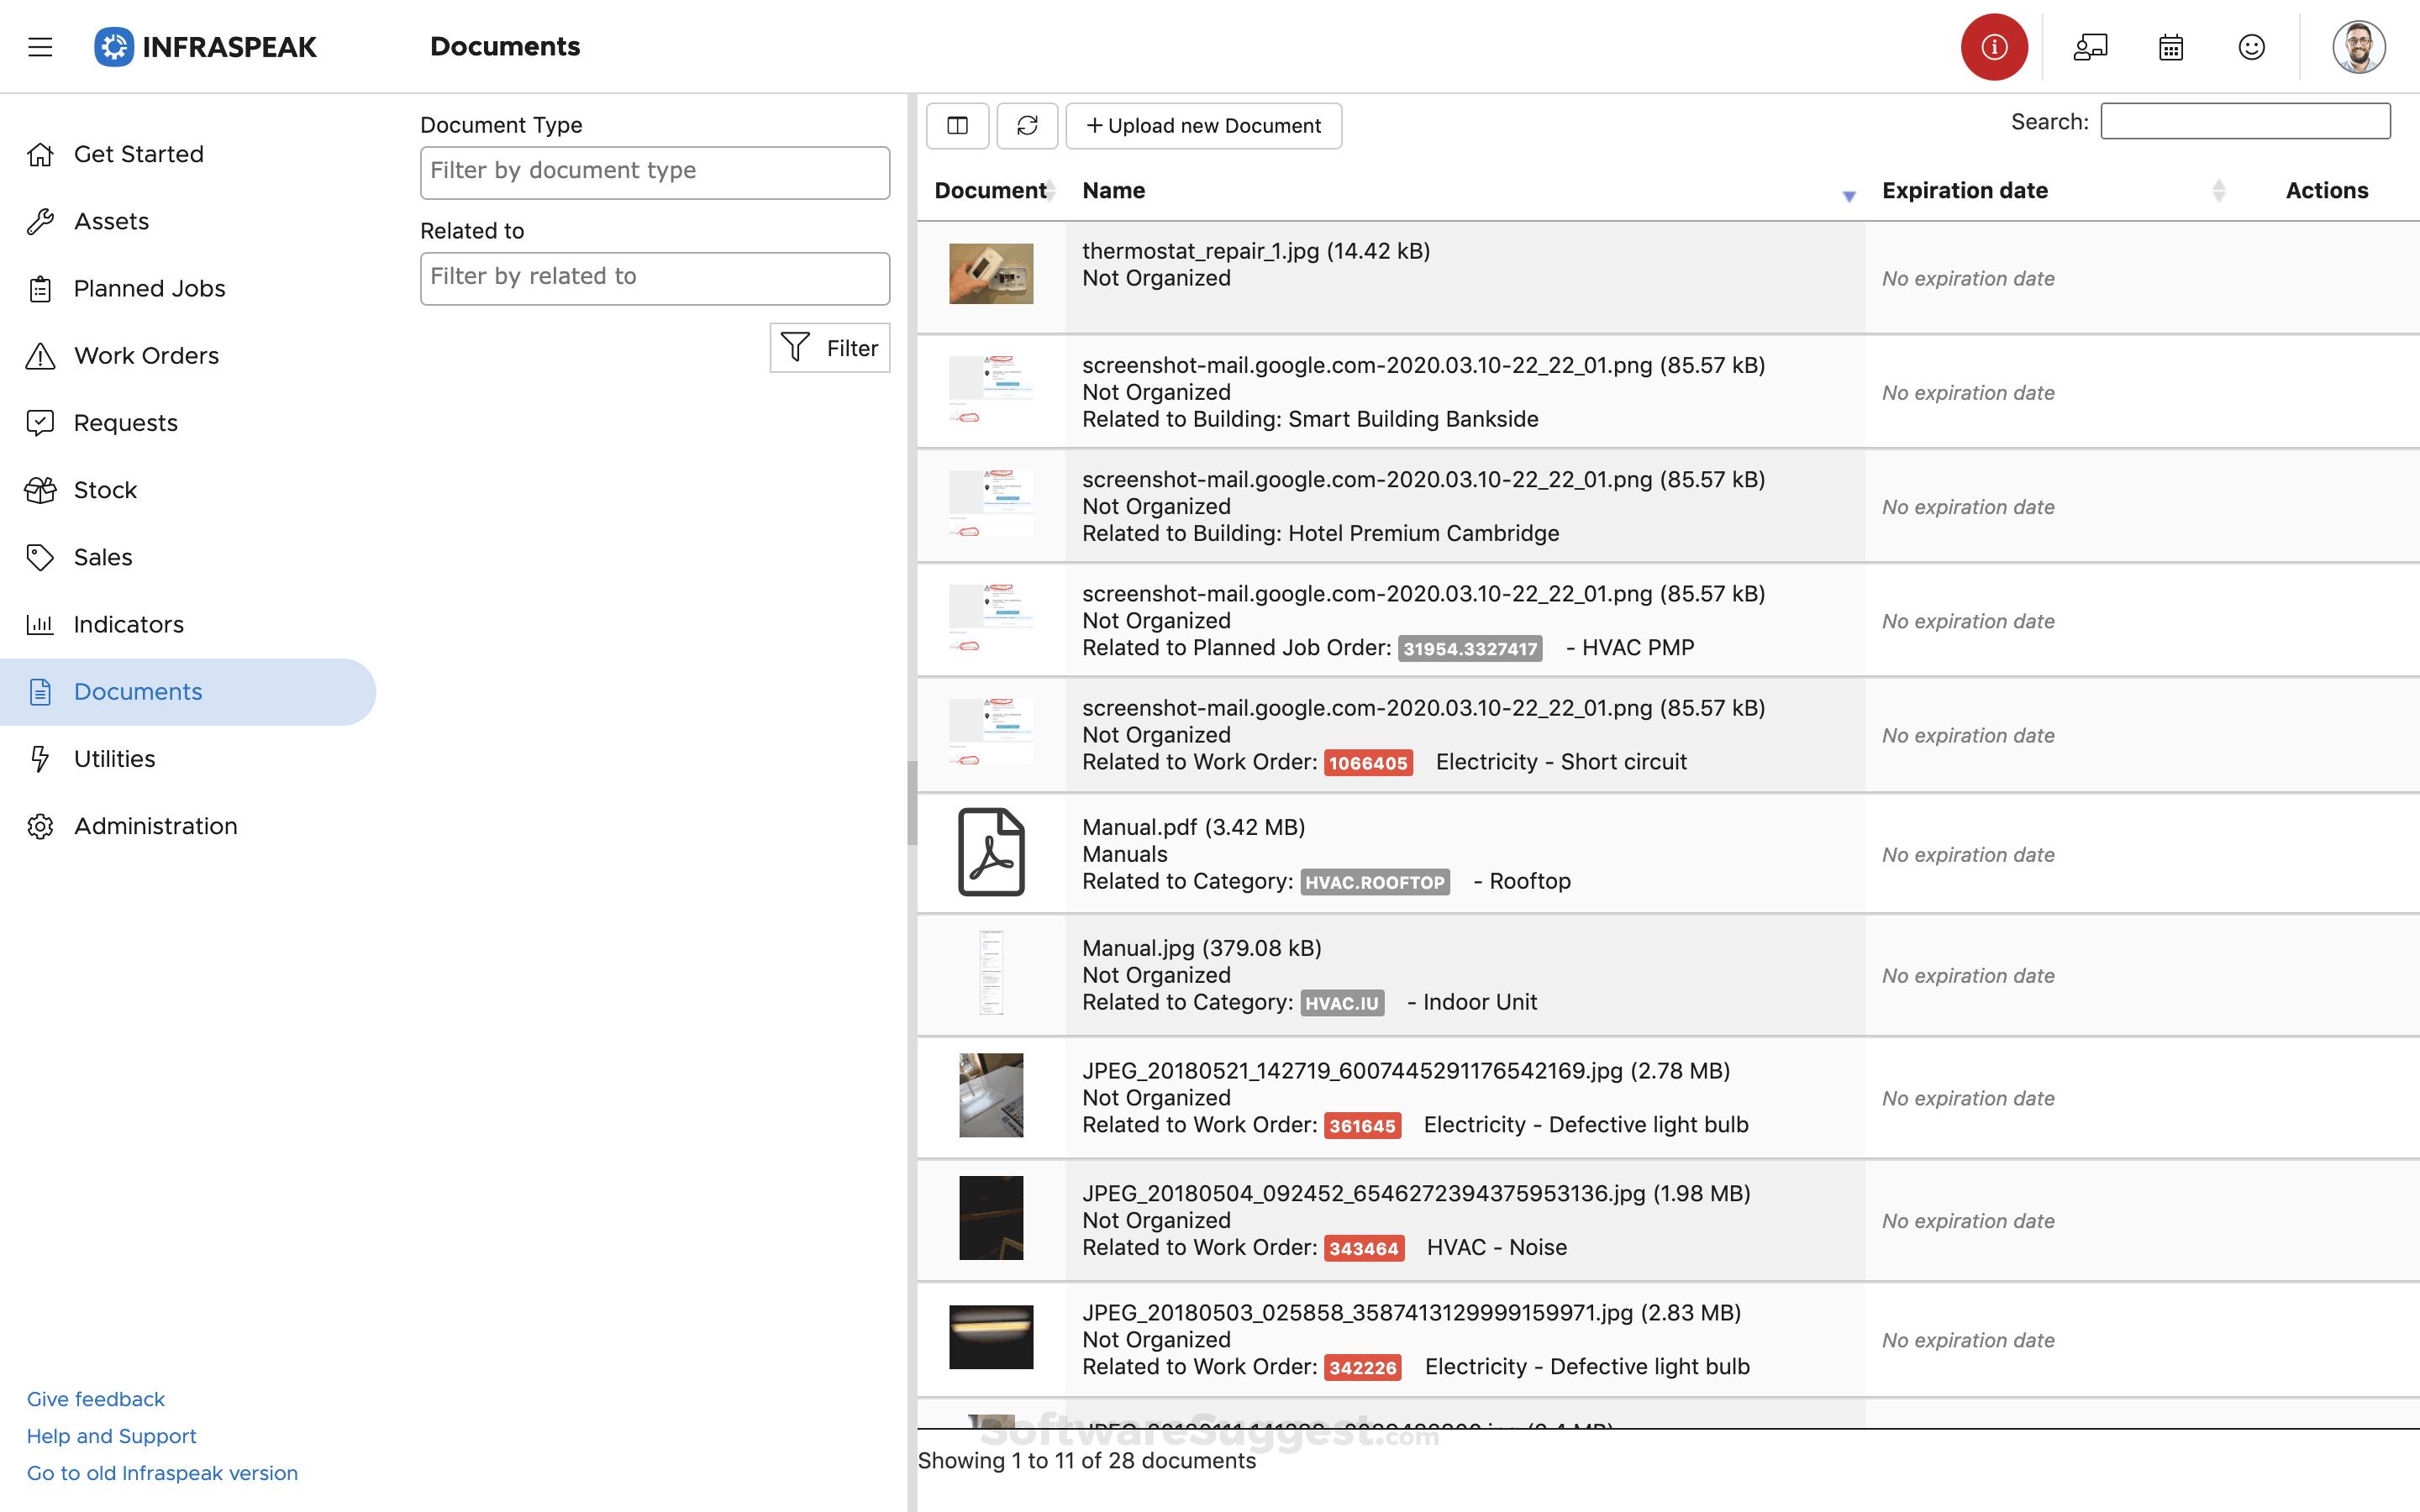Toggle the column layout icon
The image size is (2420, 1512).
(957, 125)
